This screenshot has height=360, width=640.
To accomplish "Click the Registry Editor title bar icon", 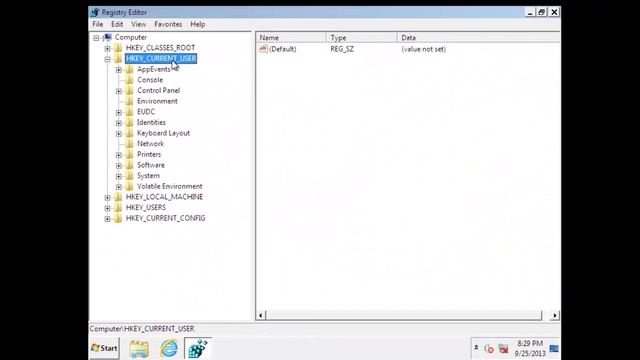I will click(x=95, y=12).
